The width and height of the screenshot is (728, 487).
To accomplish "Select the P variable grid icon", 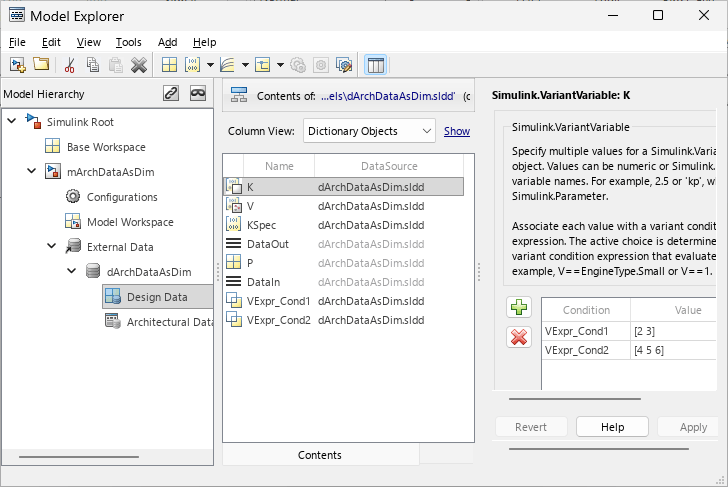I will tap(234, 262).
